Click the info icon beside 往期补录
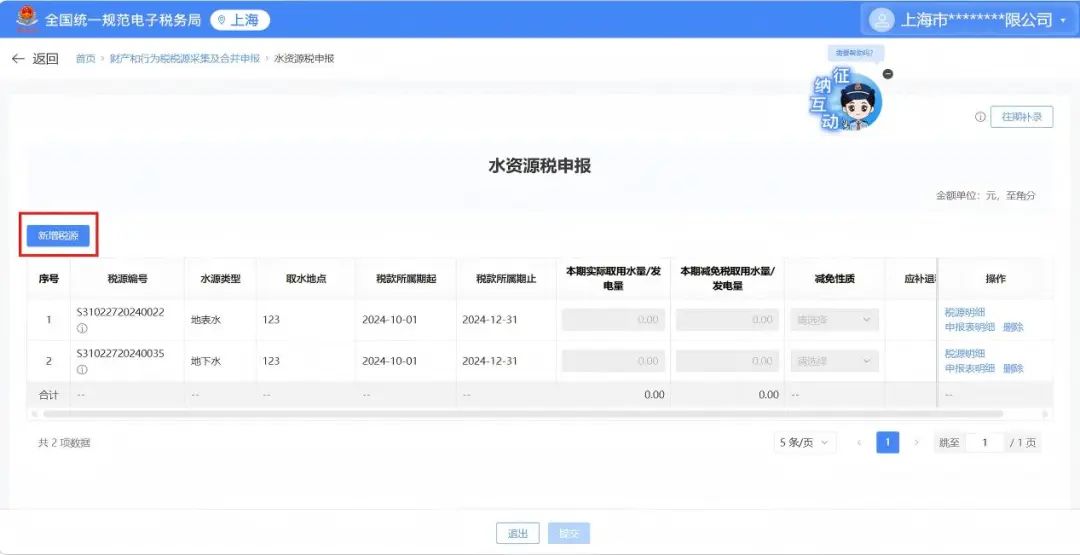The height and width of the screenshot is (555, 1080). [980, 117]
